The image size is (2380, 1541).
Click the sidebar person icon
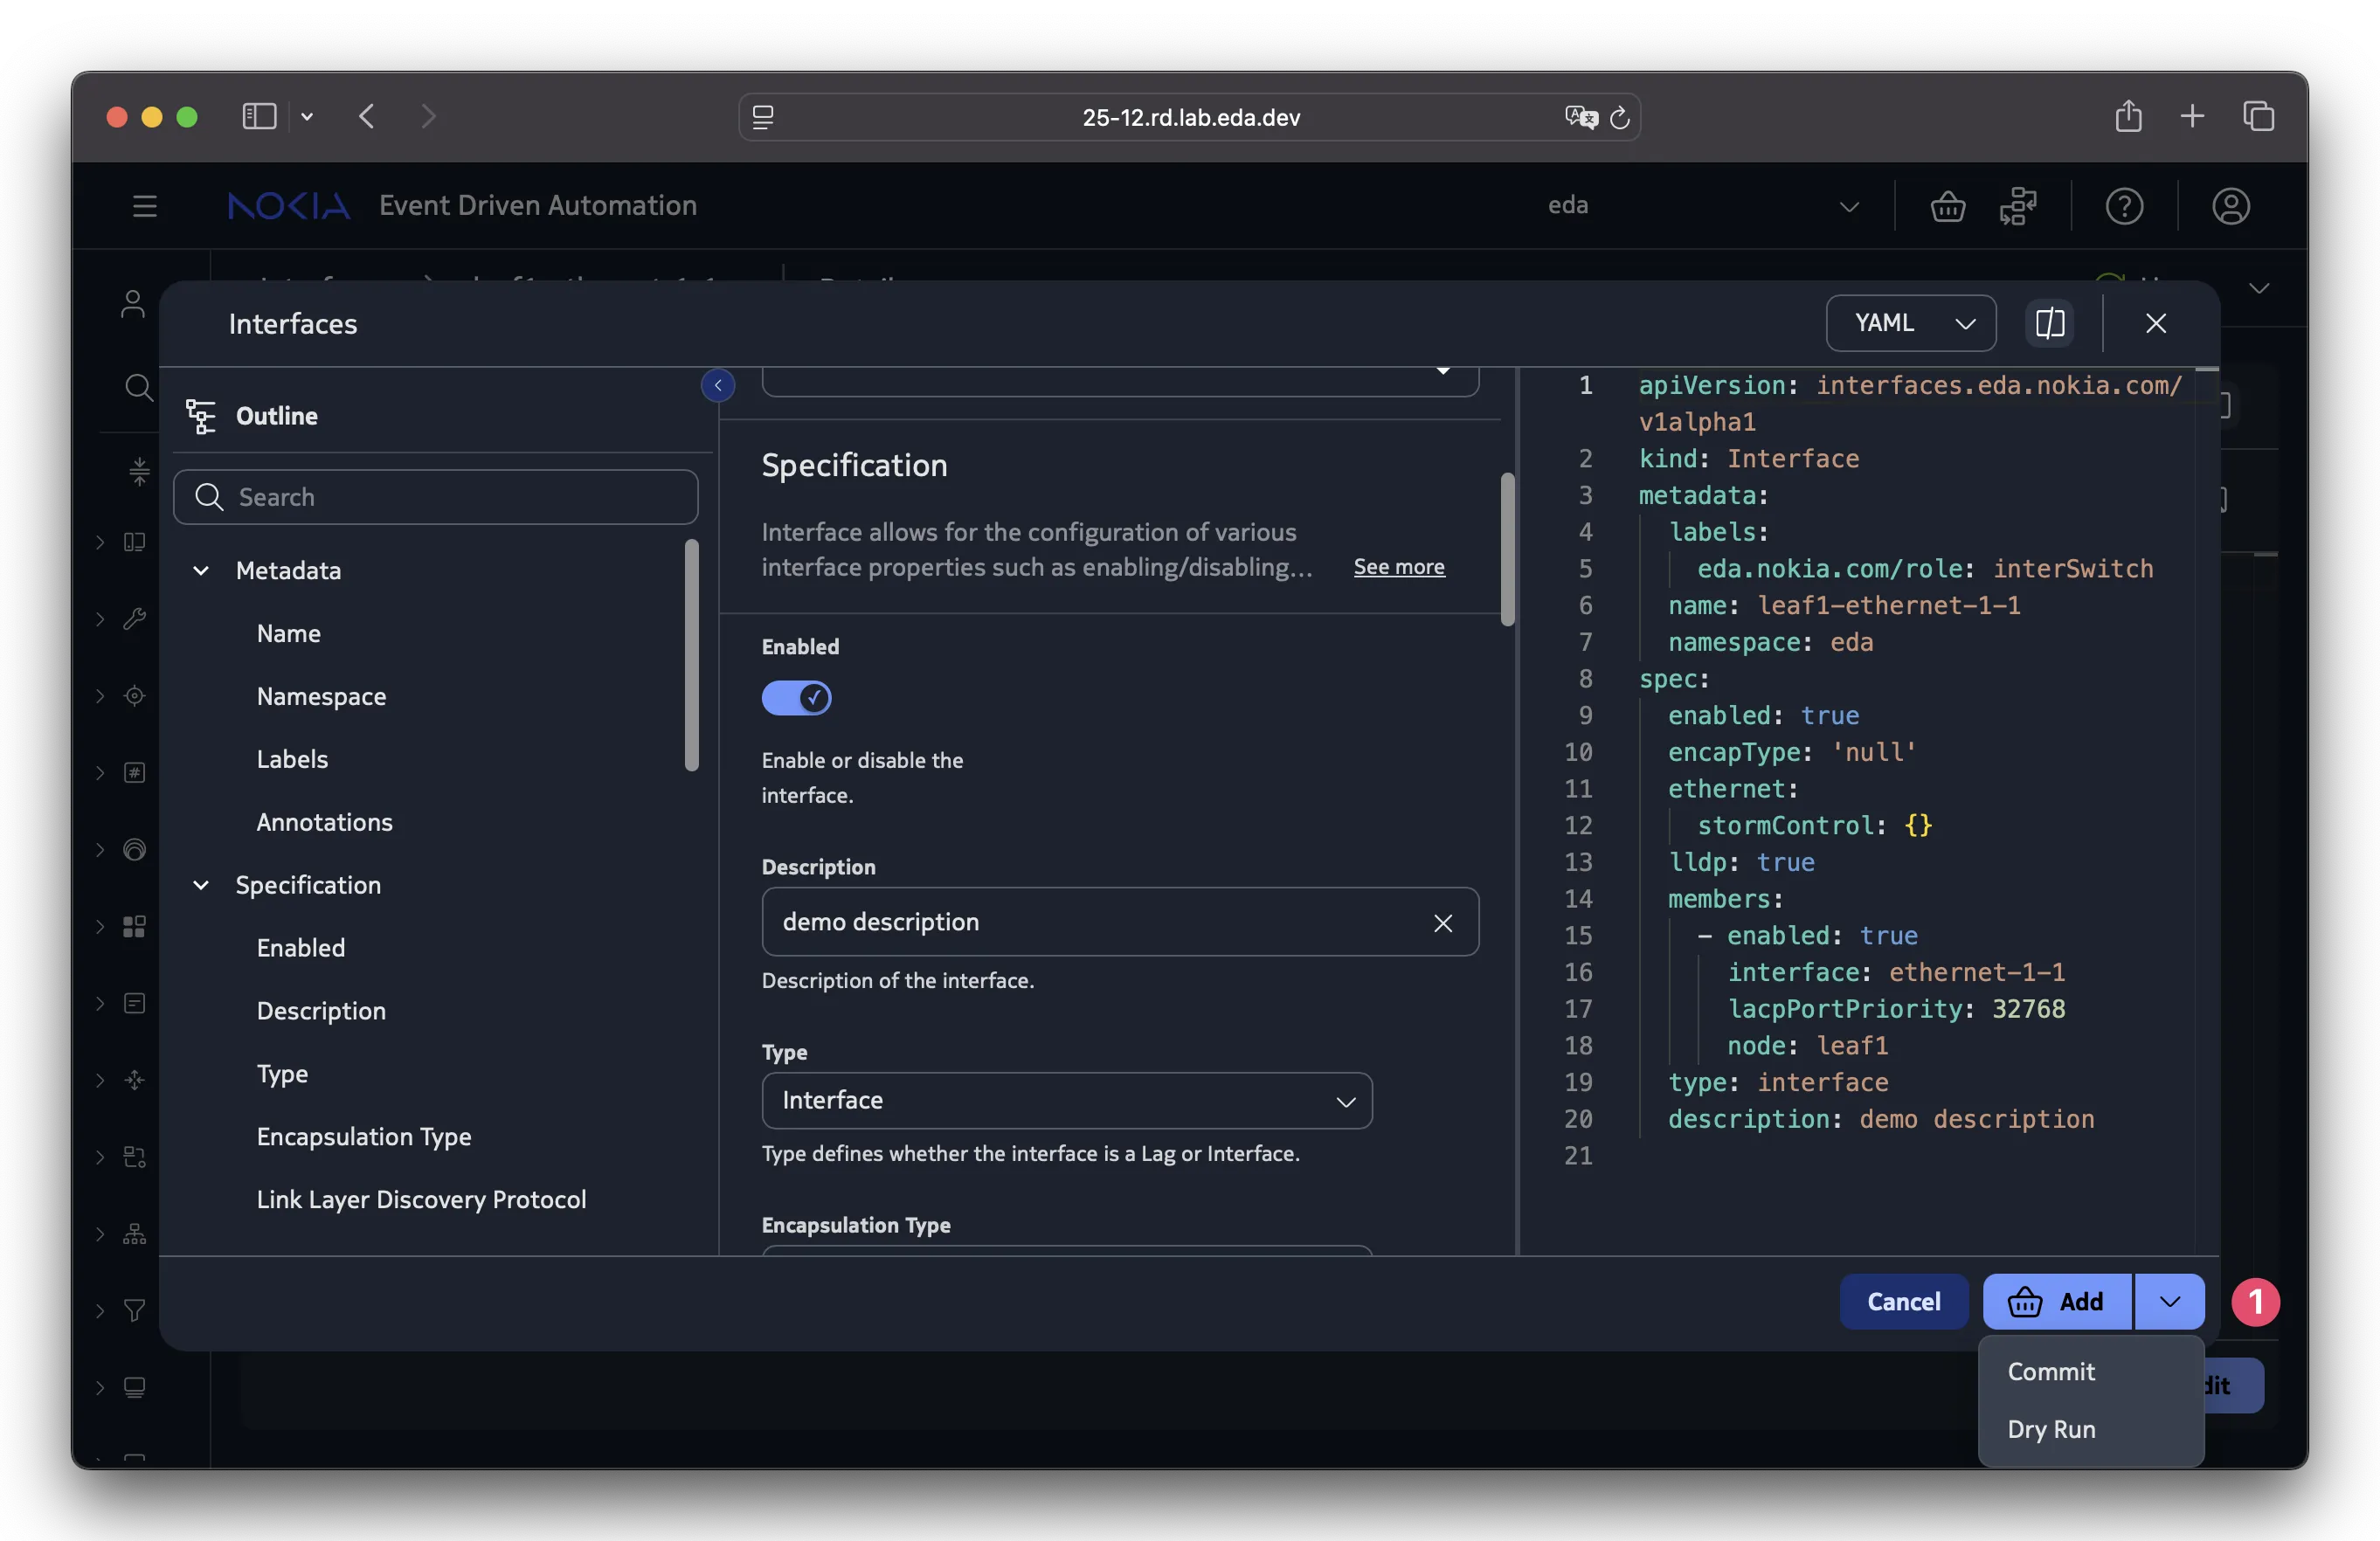tap(133, 304)
